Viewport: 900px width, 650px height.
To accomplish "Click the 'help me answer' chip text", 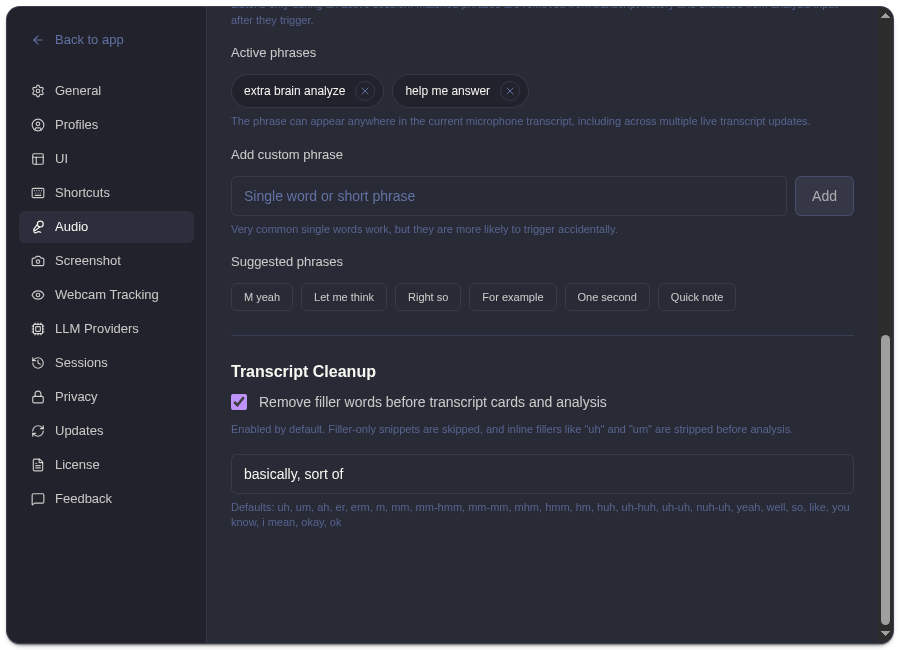I will [x=447, y=91].
